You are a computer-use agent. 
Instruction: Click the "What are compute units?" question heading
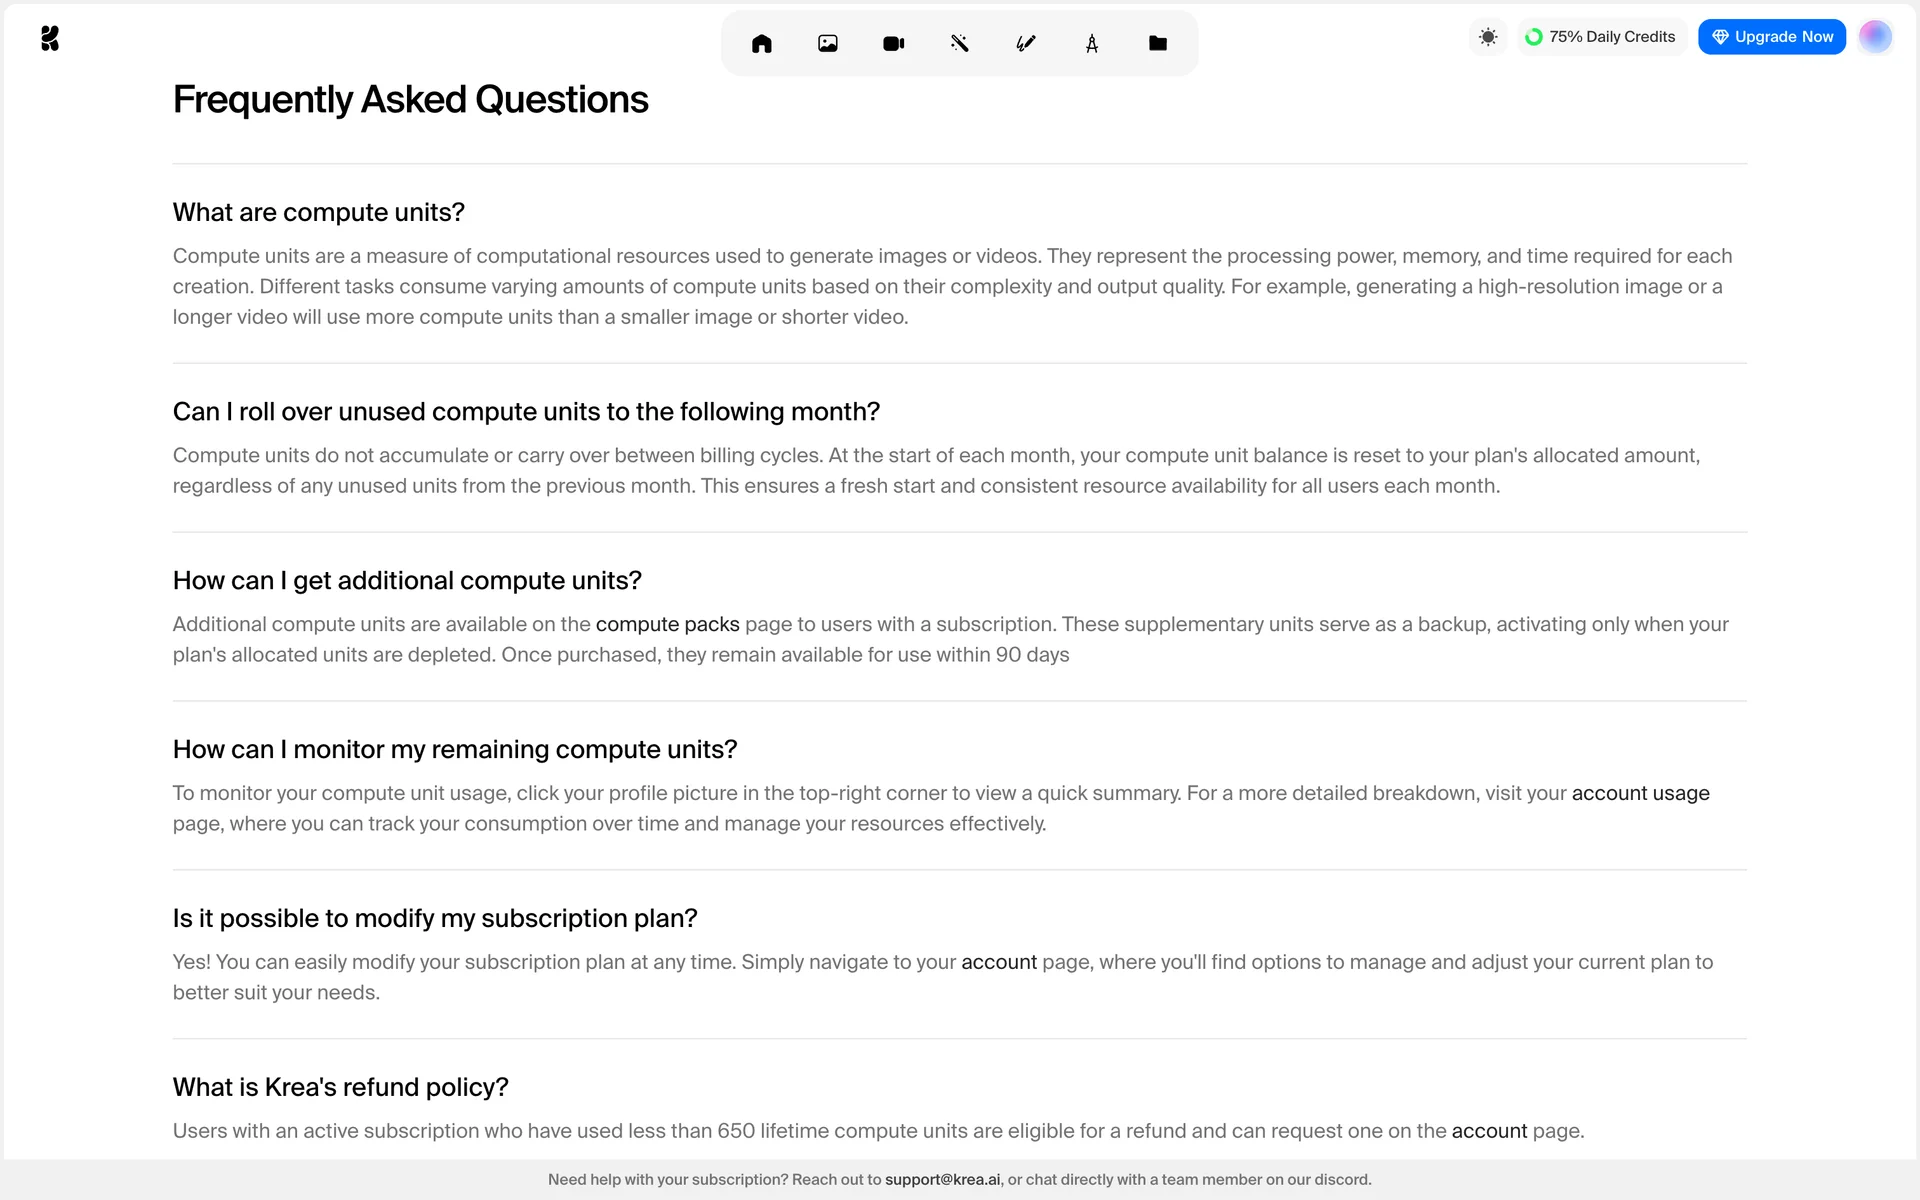[318, 212]
